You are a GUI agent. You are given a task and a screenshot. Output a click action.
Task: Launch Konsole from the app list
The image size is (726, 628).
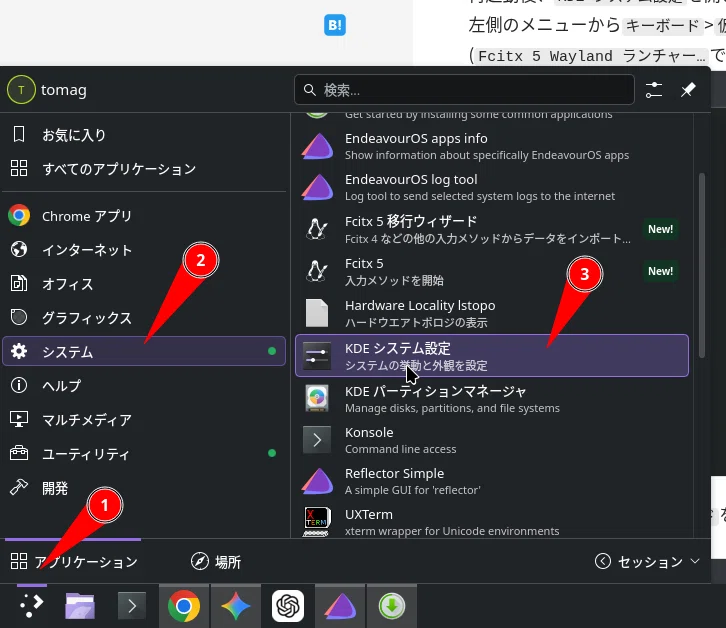(492, 440)
